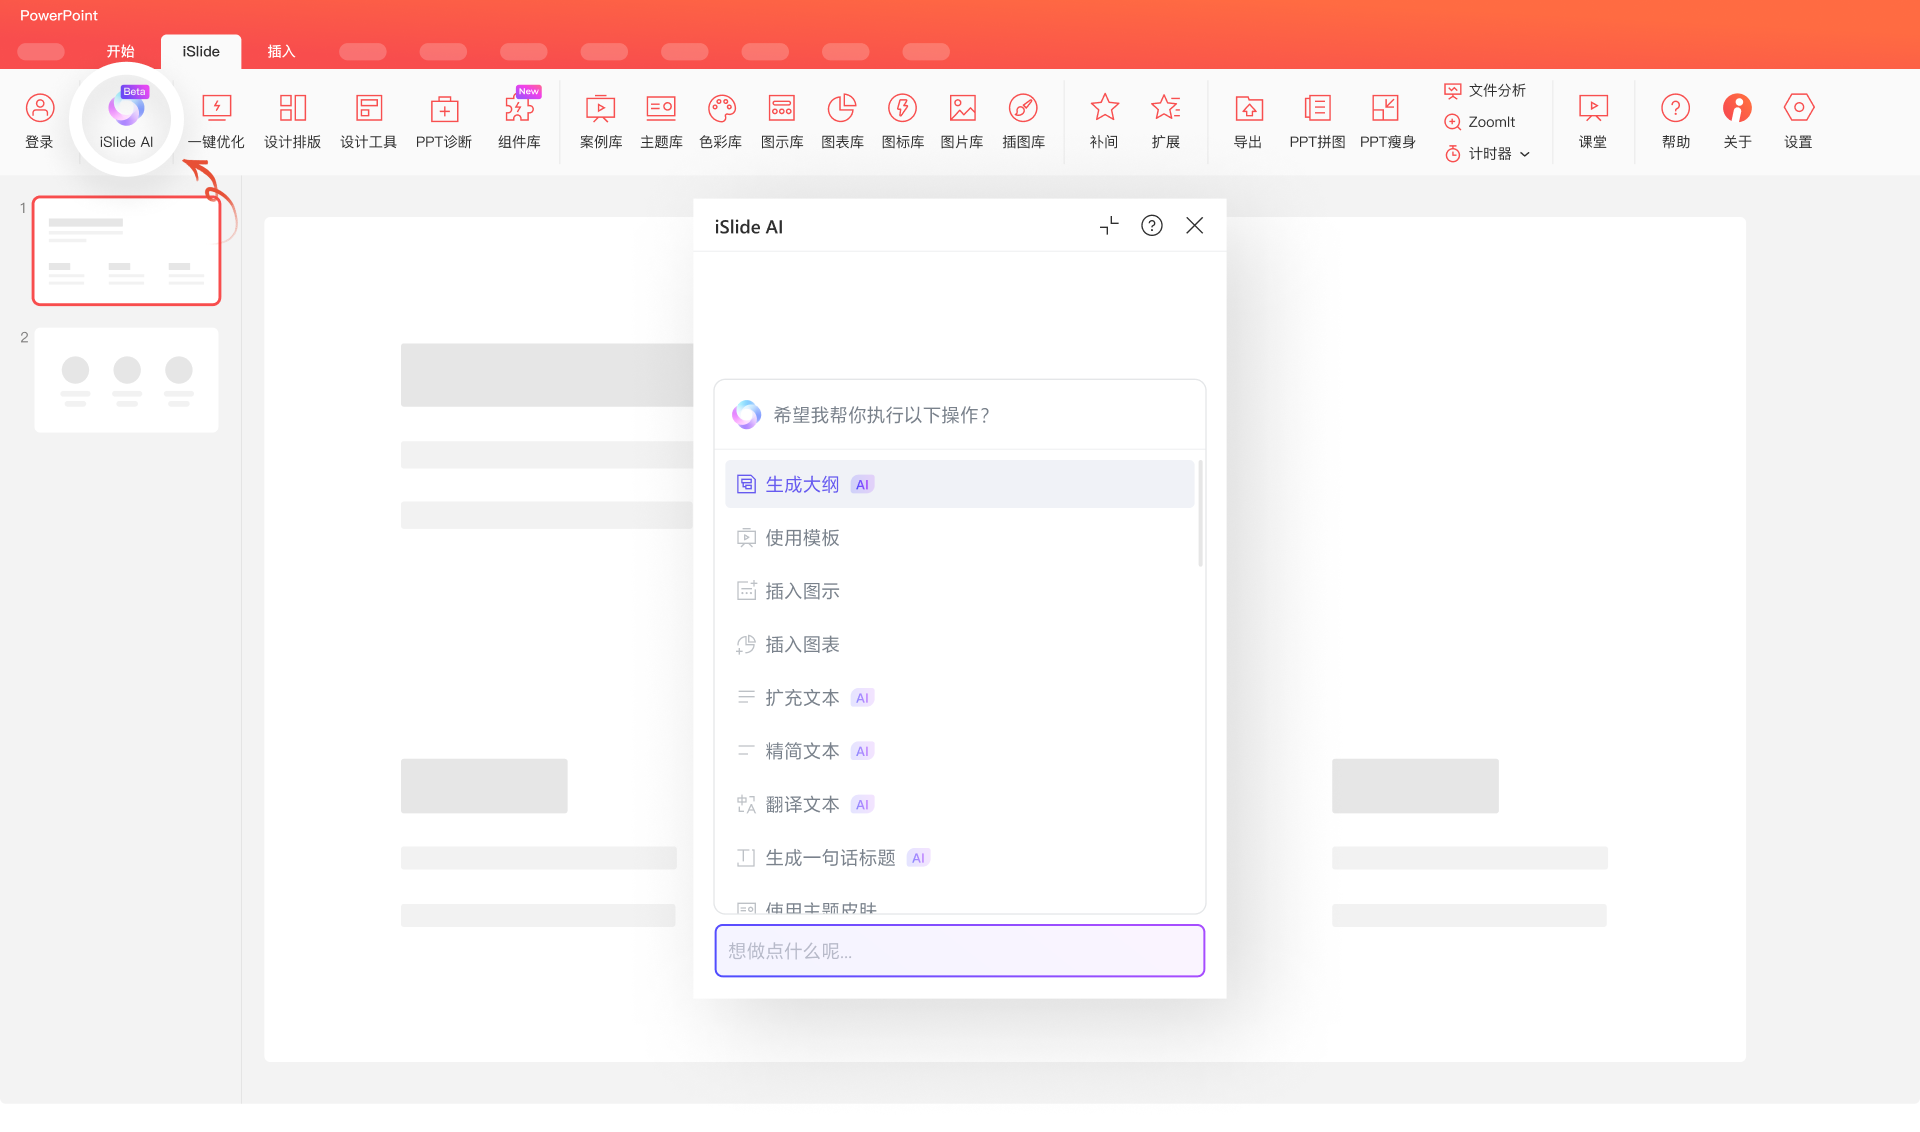Close the iSlide AI dialog
The image size is (1920, 1132).
point(1194,226)
